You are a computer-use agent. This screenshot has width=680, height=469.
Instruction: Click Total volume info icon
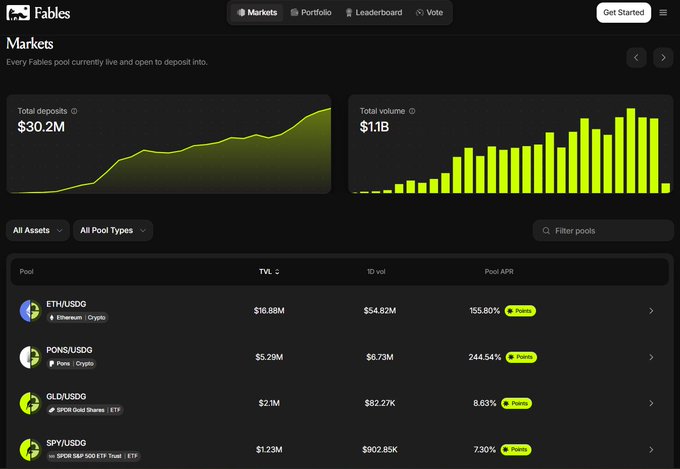click(412, 111)
